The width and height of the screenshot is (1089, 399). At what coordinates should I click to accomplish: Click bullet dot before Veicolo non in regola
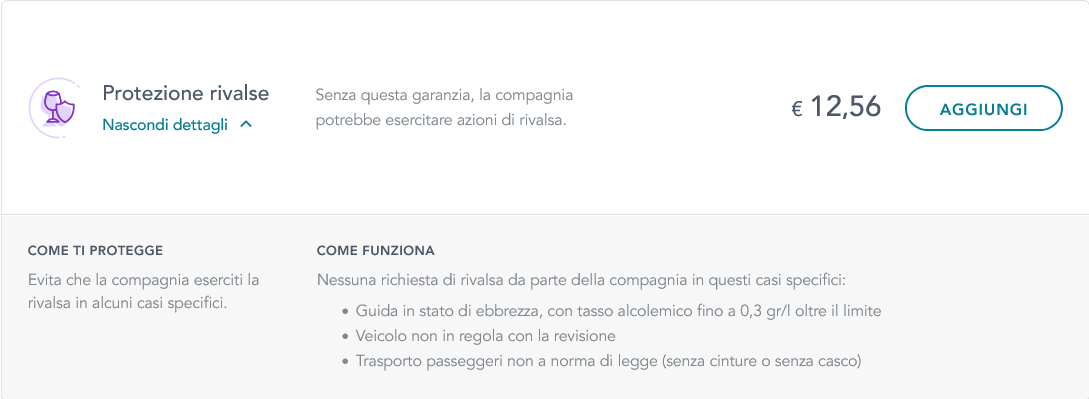[x=346, y=337]
